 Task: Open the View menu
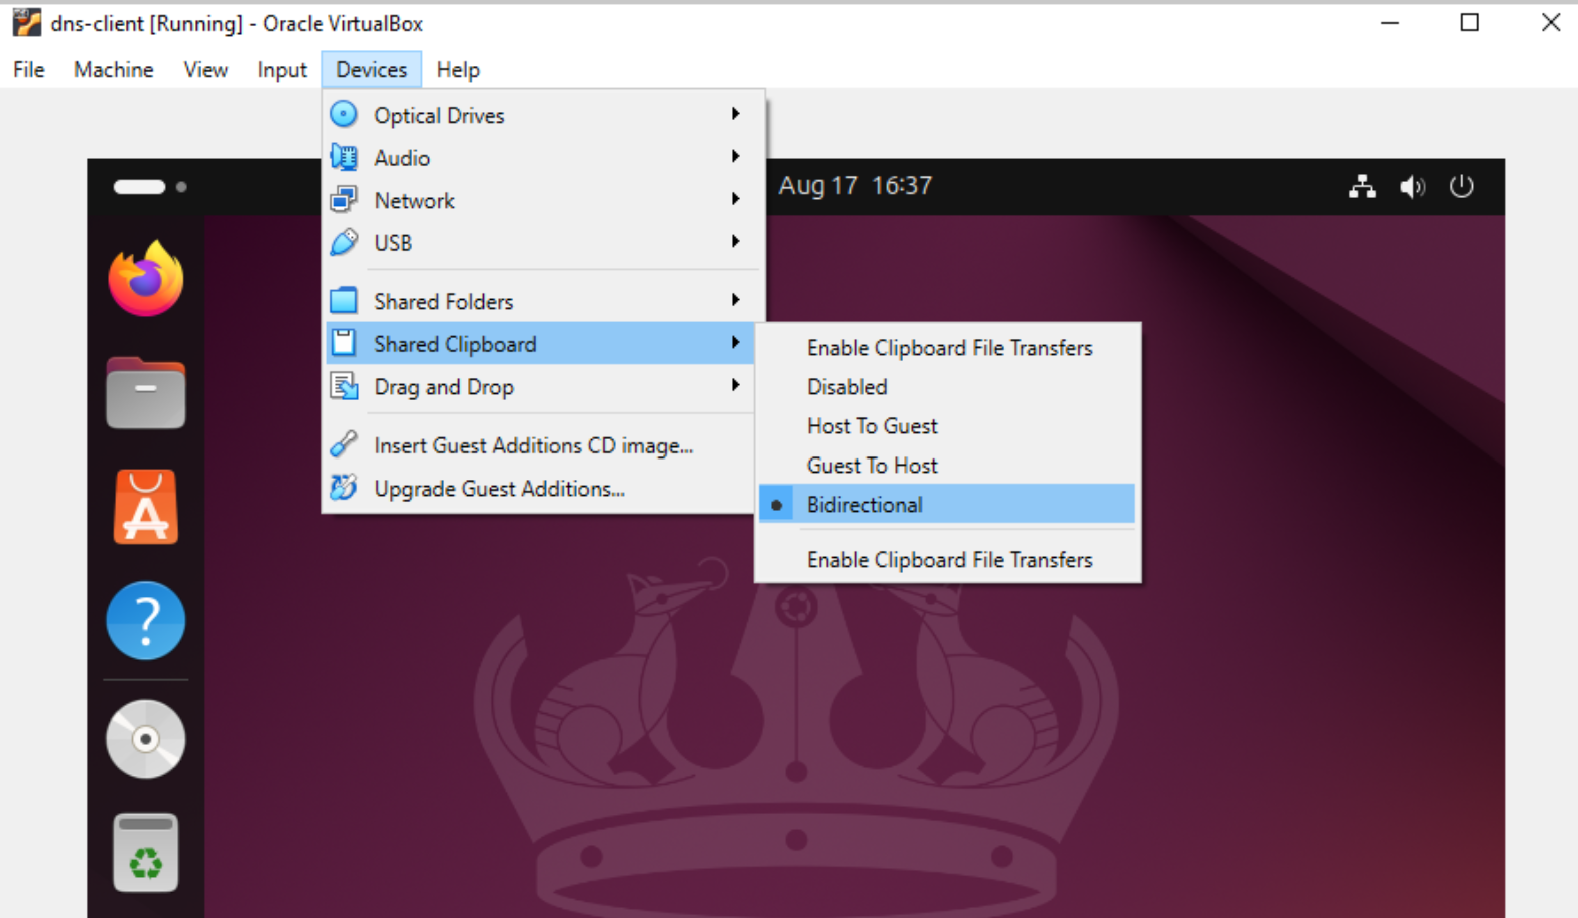(x=205, y=70)
